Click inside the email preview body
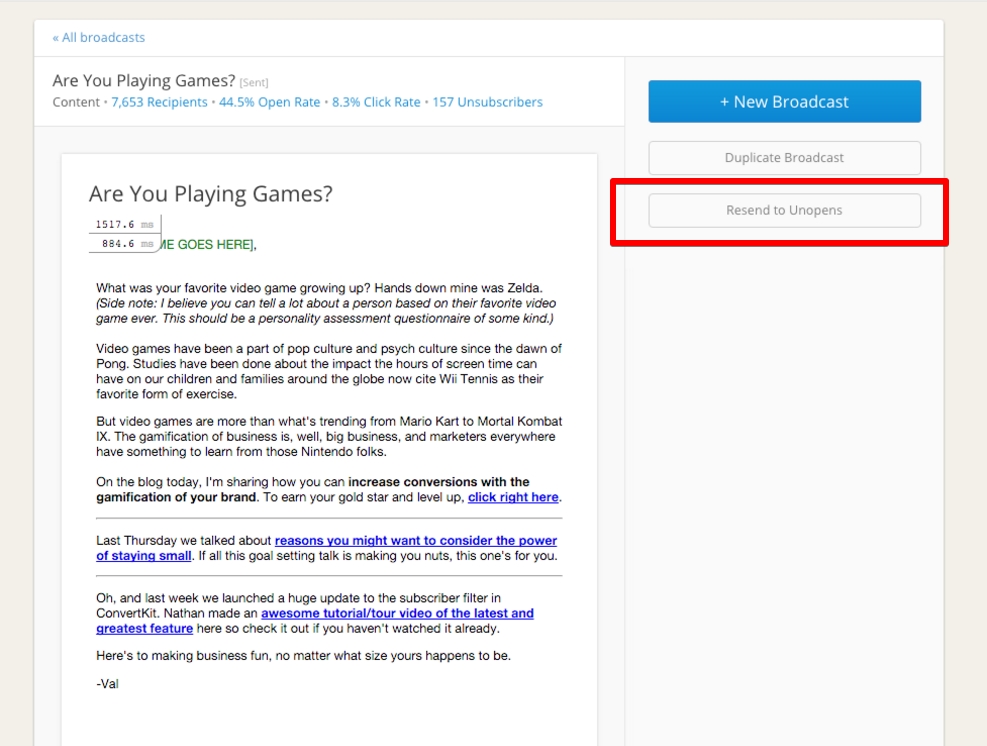987x746 pixels. 330,400
